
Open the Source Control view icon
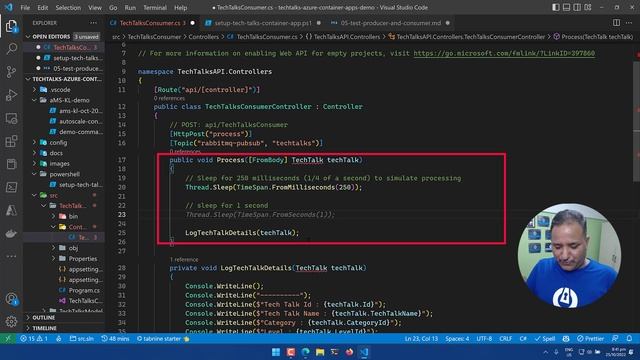11,72
